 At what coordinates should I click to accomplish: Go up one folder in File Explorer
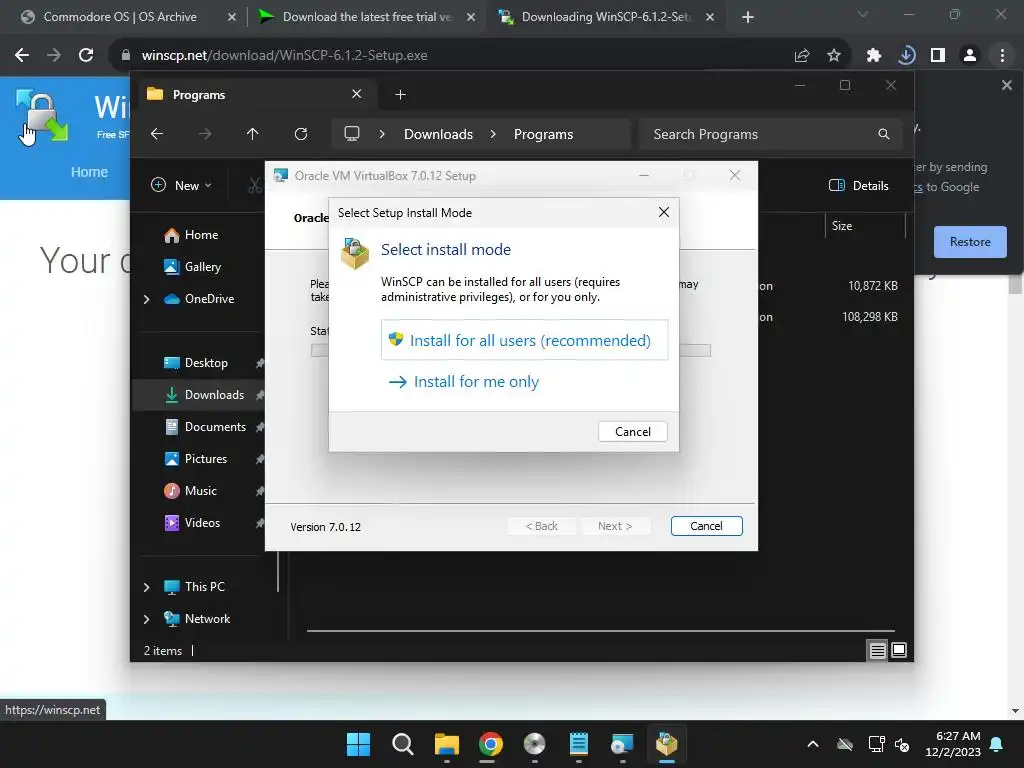pyautogui.click(x=253, y=134)
